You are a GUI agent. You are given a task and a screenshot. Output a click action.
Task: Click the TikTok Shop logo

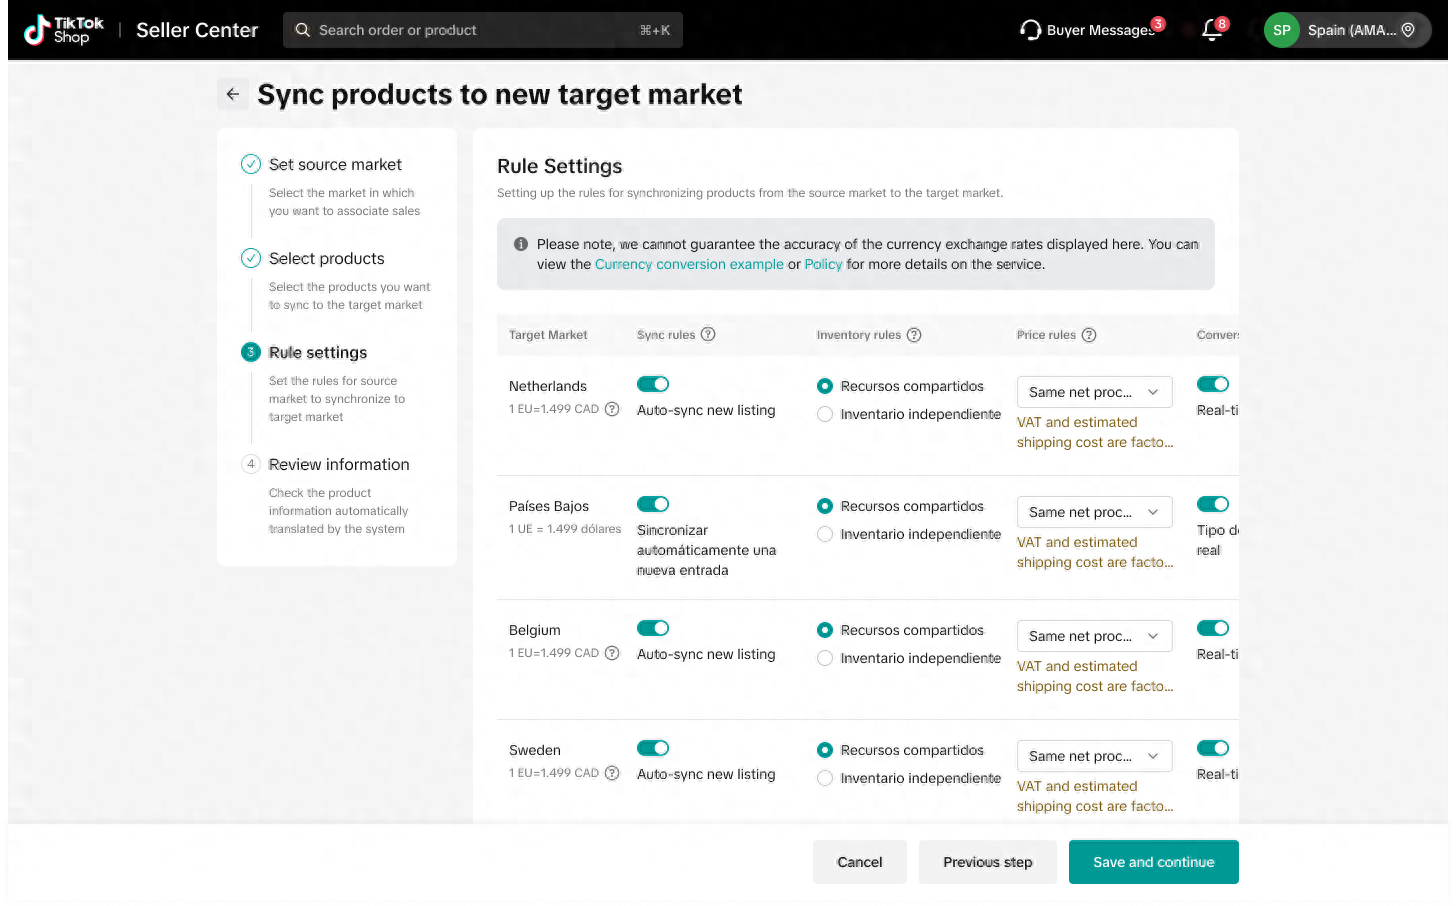64,30
